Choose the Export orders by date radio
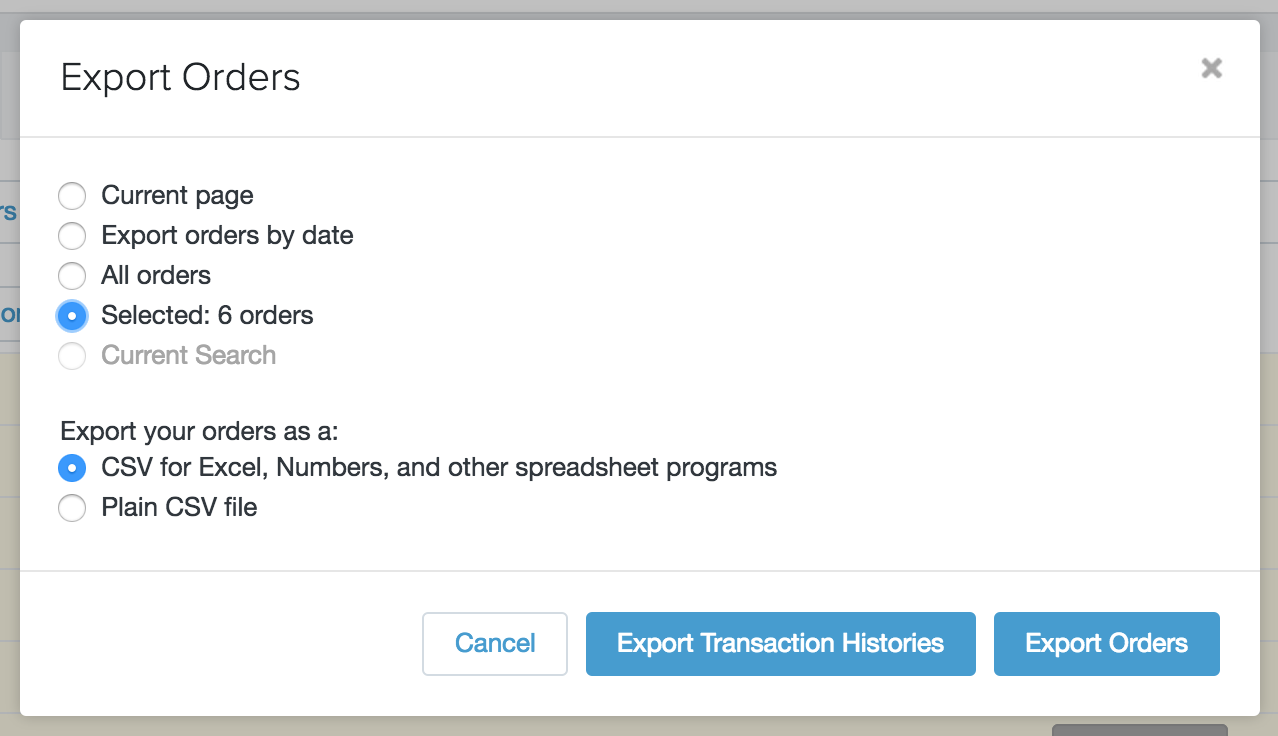Viewport: 1278px width, 736px height. 72,236
